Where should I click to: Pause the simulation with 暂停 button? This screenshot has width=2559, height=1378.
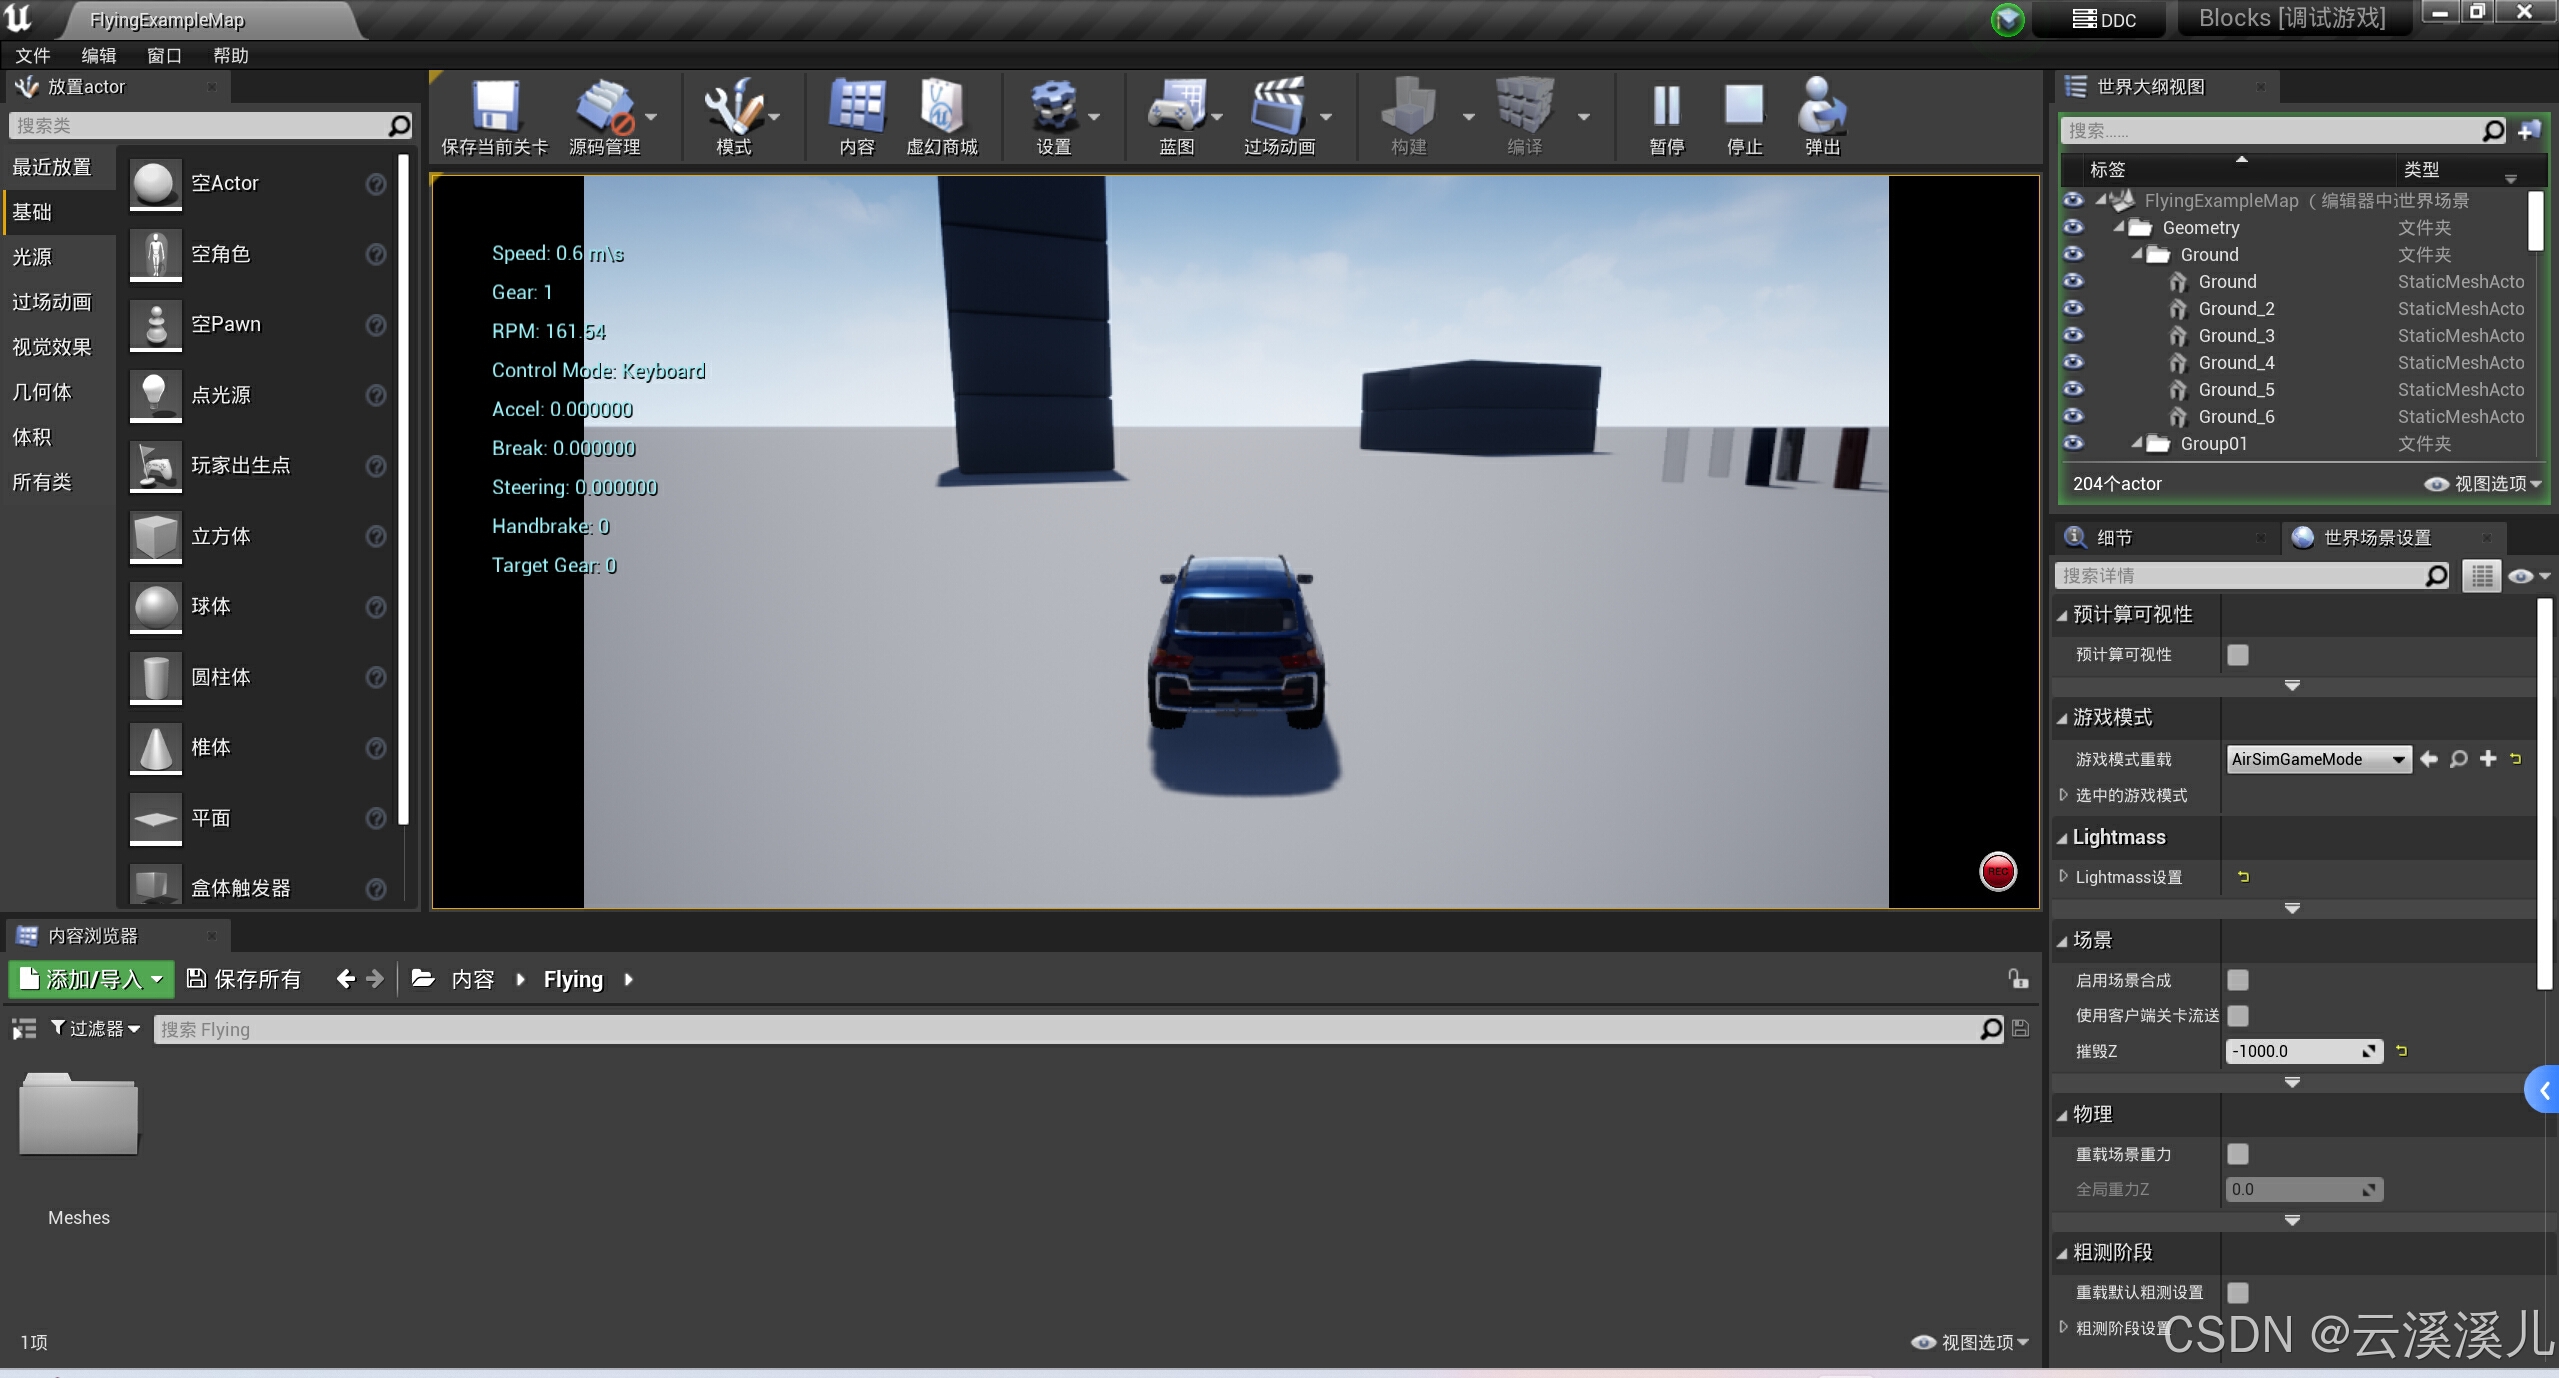[x=1666, y=107]
